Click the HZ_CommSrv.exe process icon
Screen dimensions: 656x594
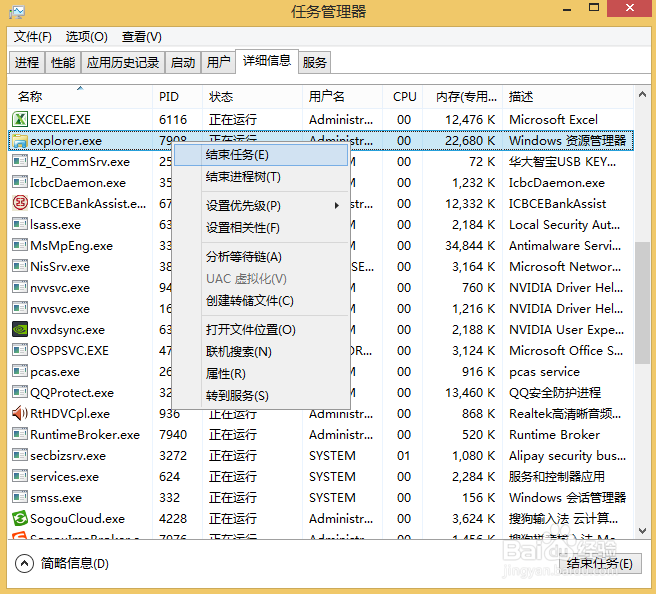[20, 161]
